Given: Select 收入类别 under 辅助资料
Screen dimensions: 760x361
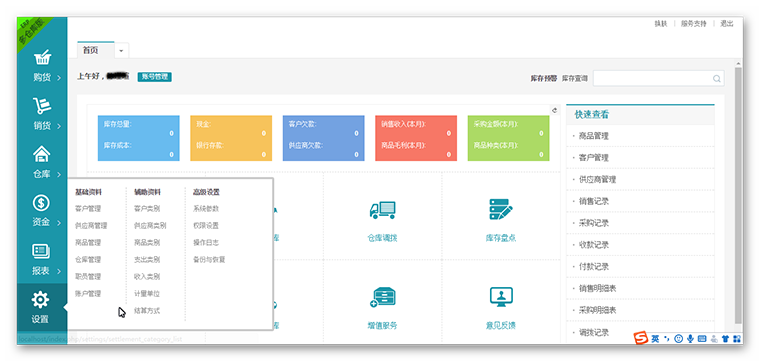Looking at the screenshot, I should (x=147, y=277).
